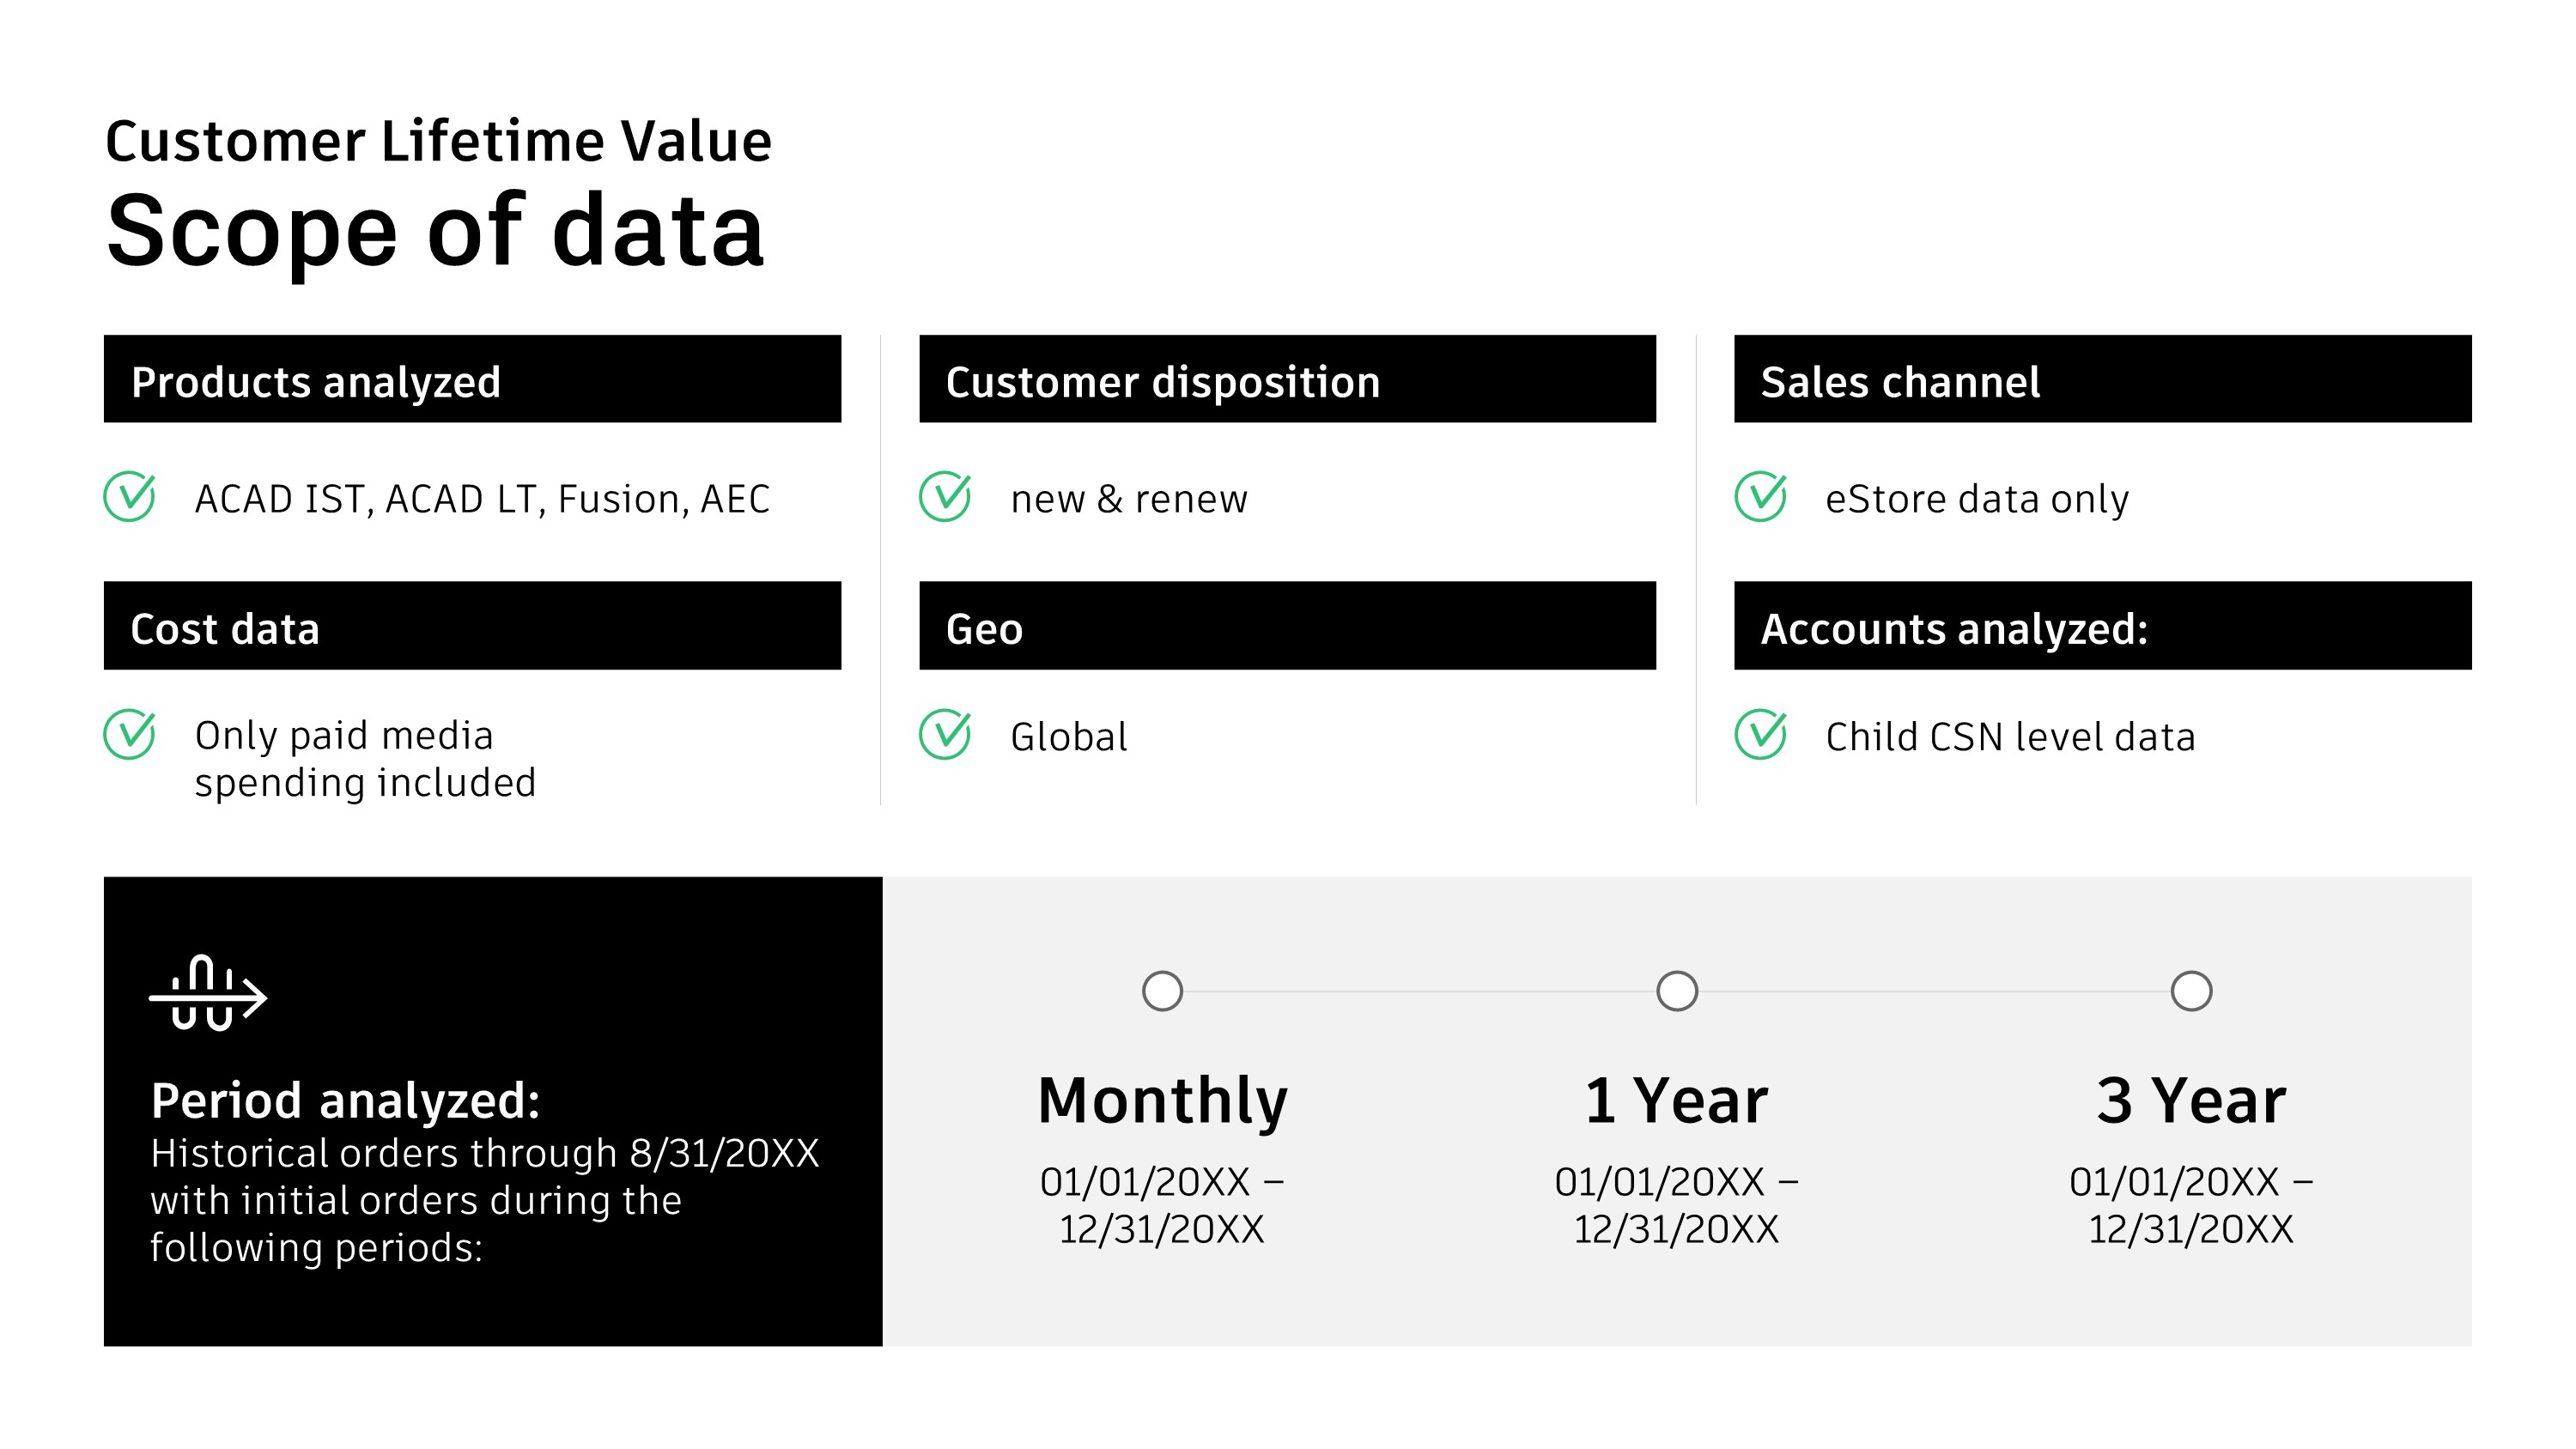The height and width of the screenshot is (1449, 2576).
Task: Select the 1 Year timeline circle marker
Action: (1677, 991)
